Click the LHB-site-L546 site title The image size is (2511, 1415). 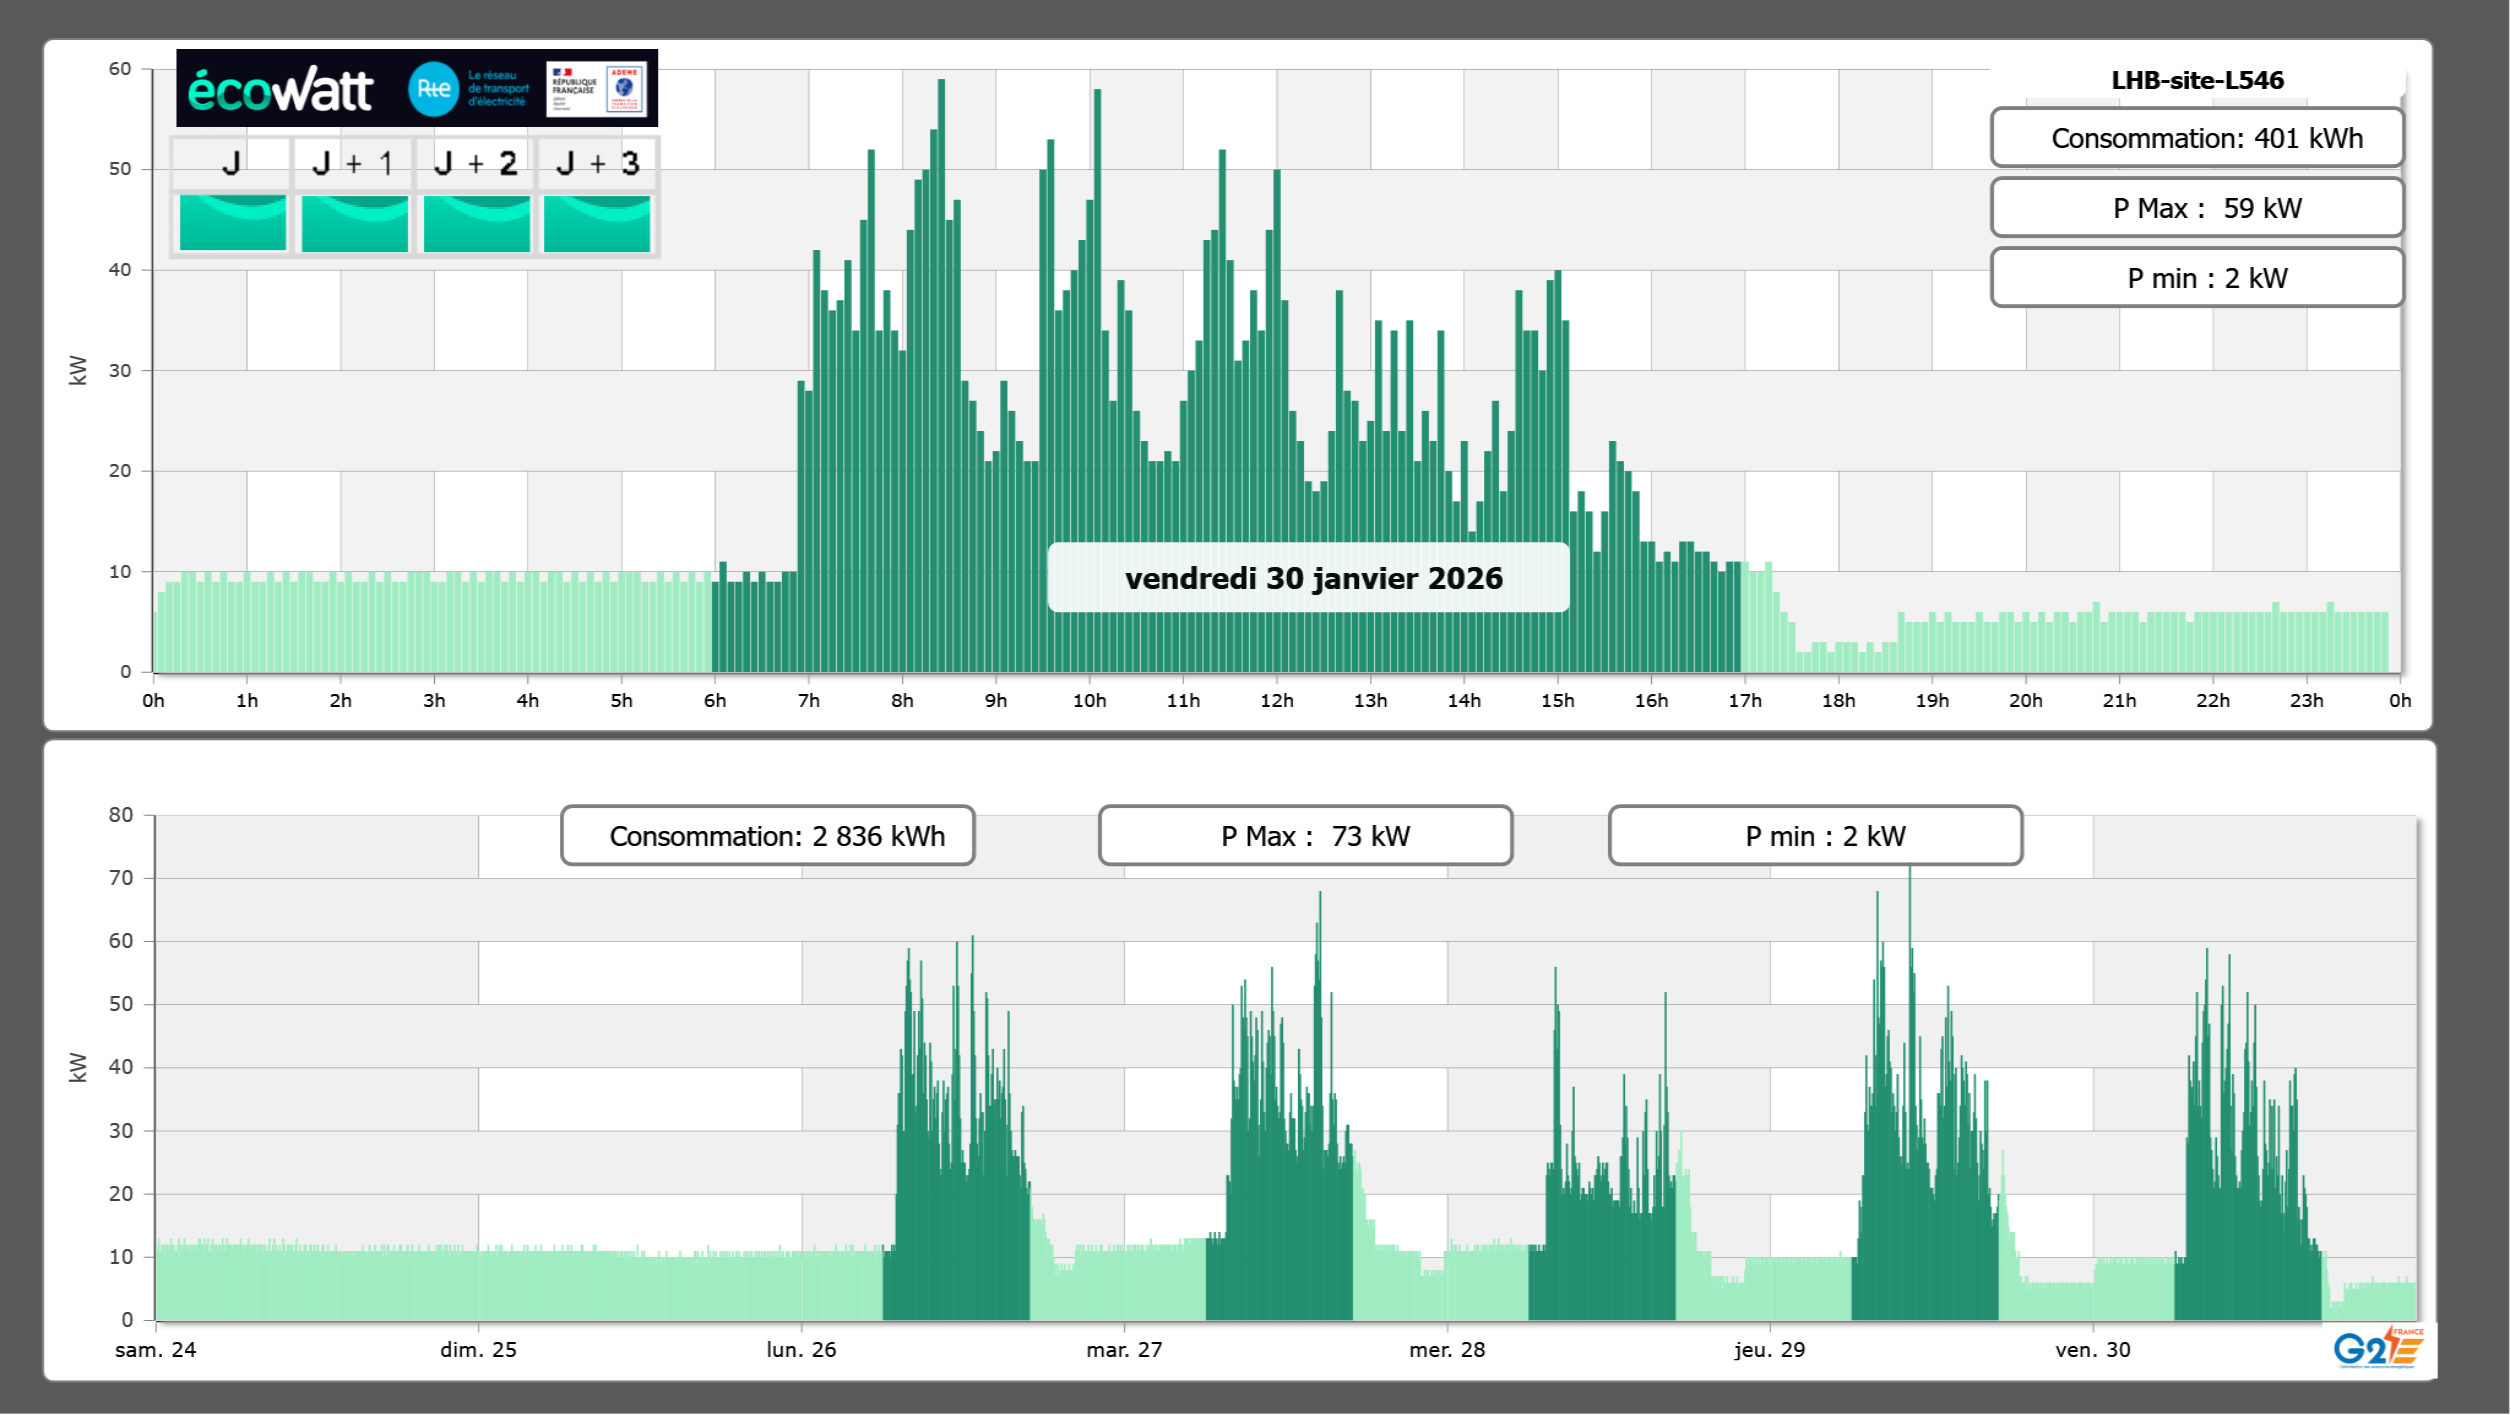(x=2196, y=80)
